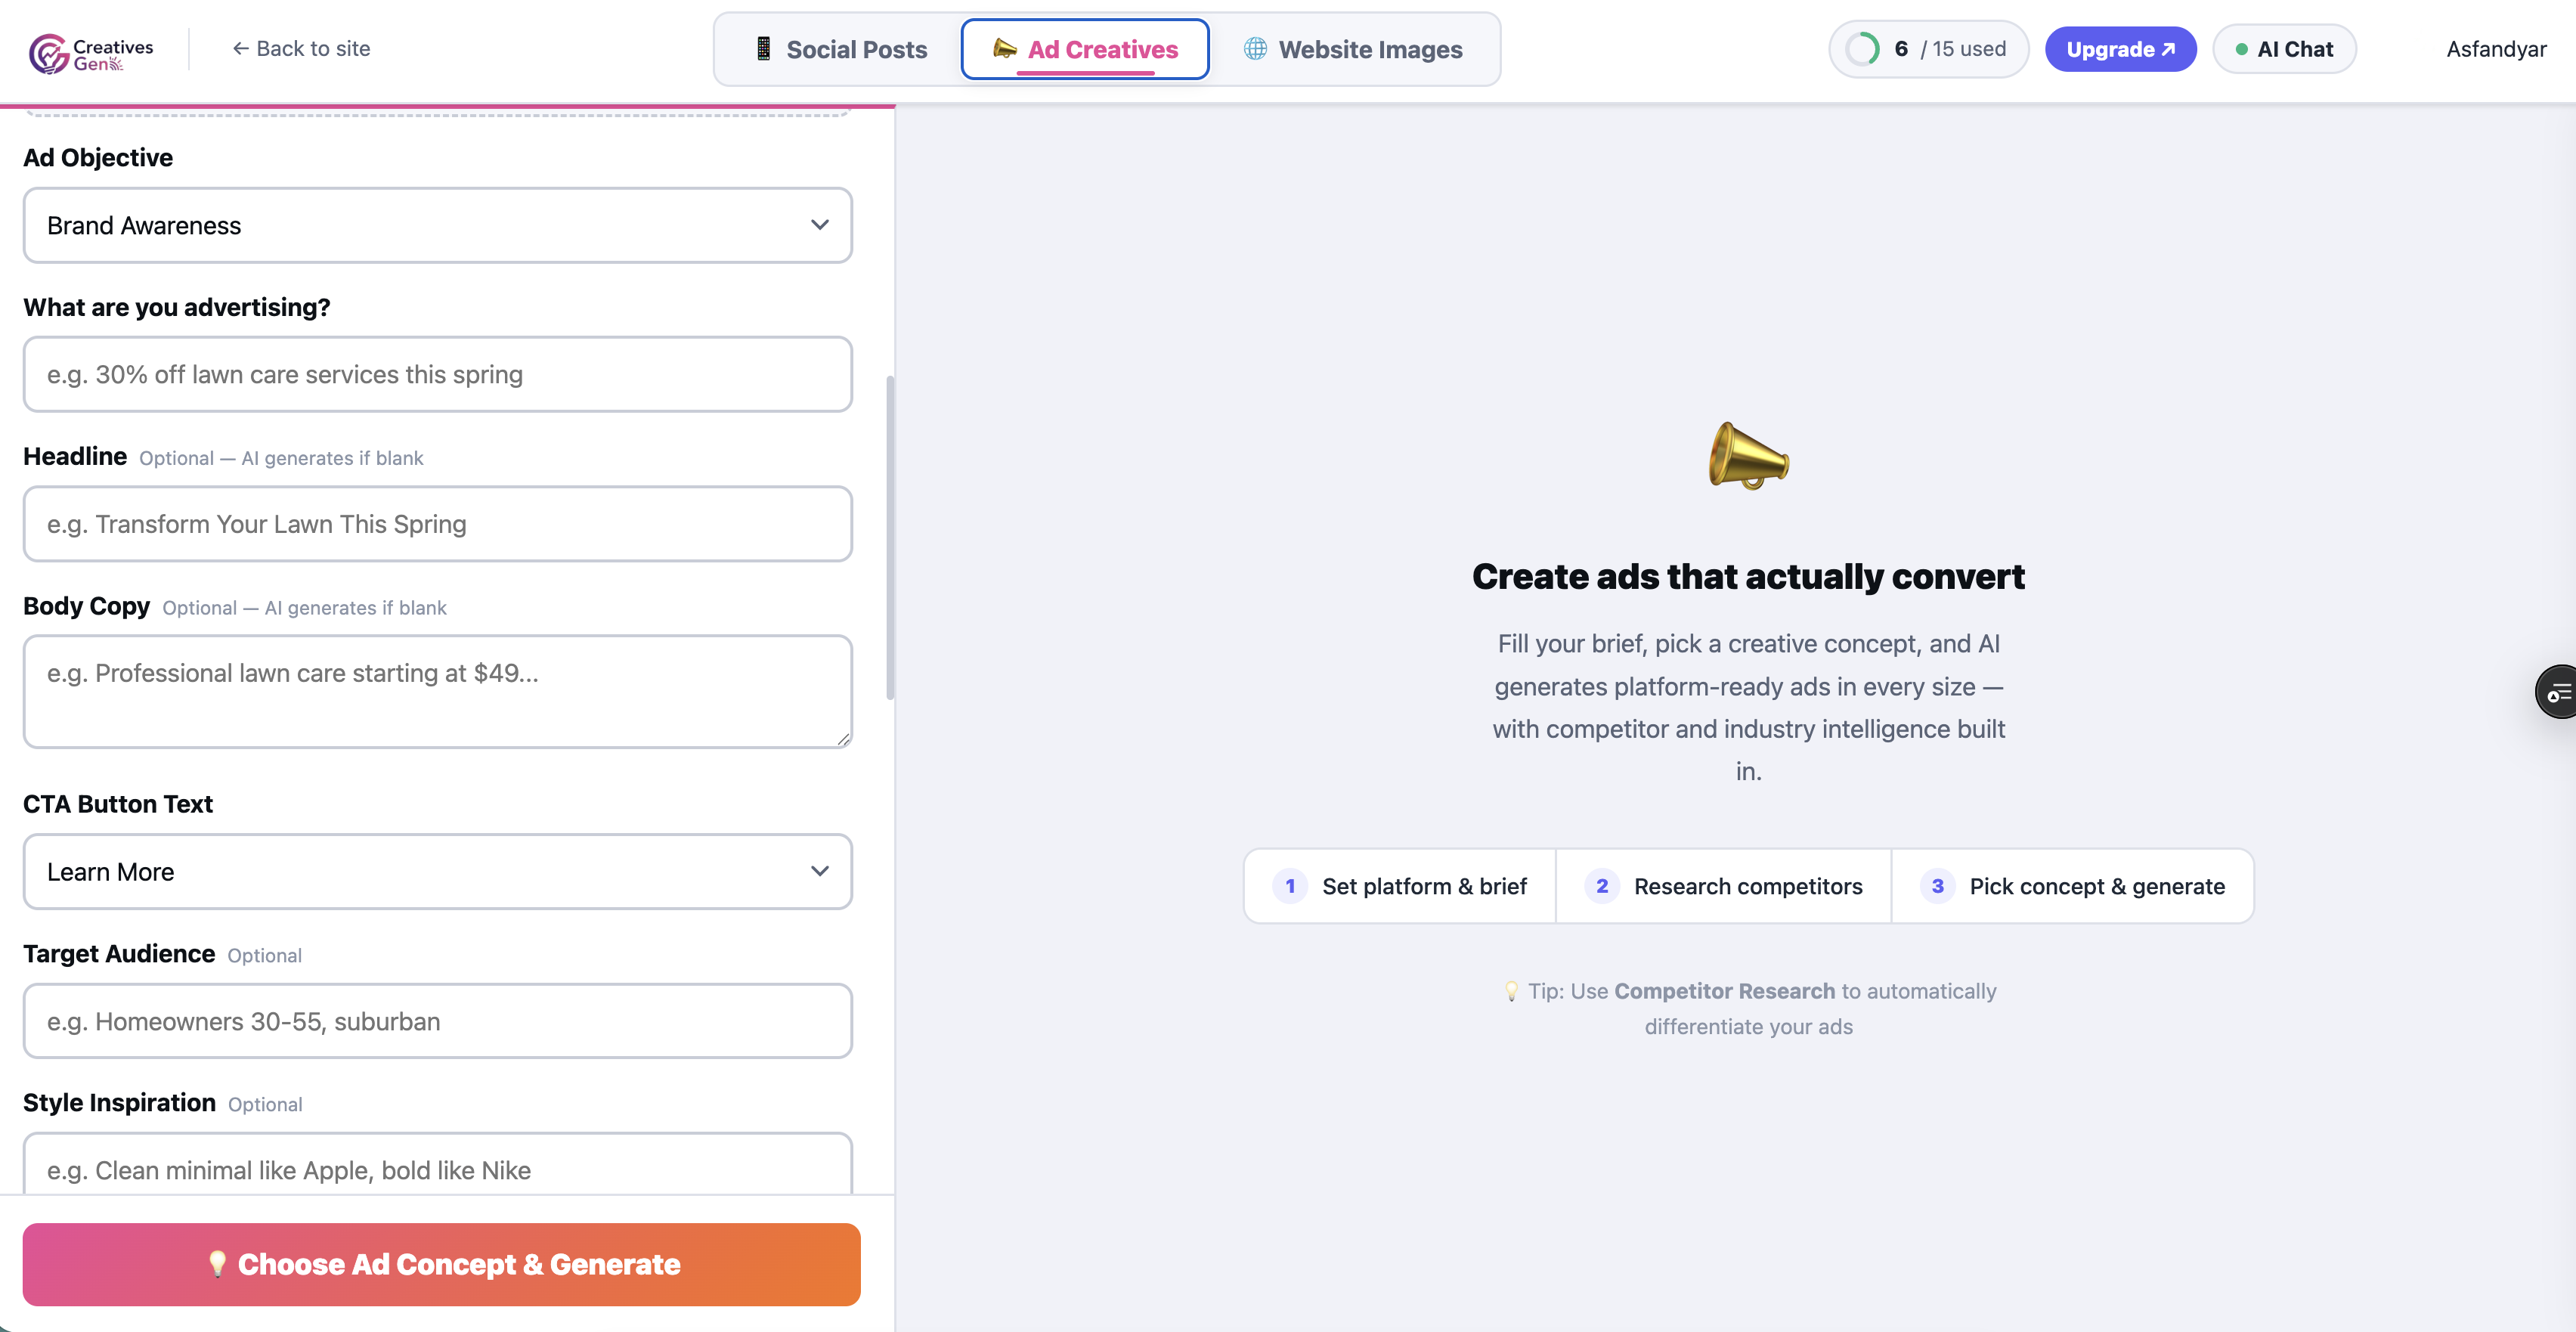2576x1332 pixels.
Task: Click the lightbulb icon on generate button
Action: coord(217,1264)
